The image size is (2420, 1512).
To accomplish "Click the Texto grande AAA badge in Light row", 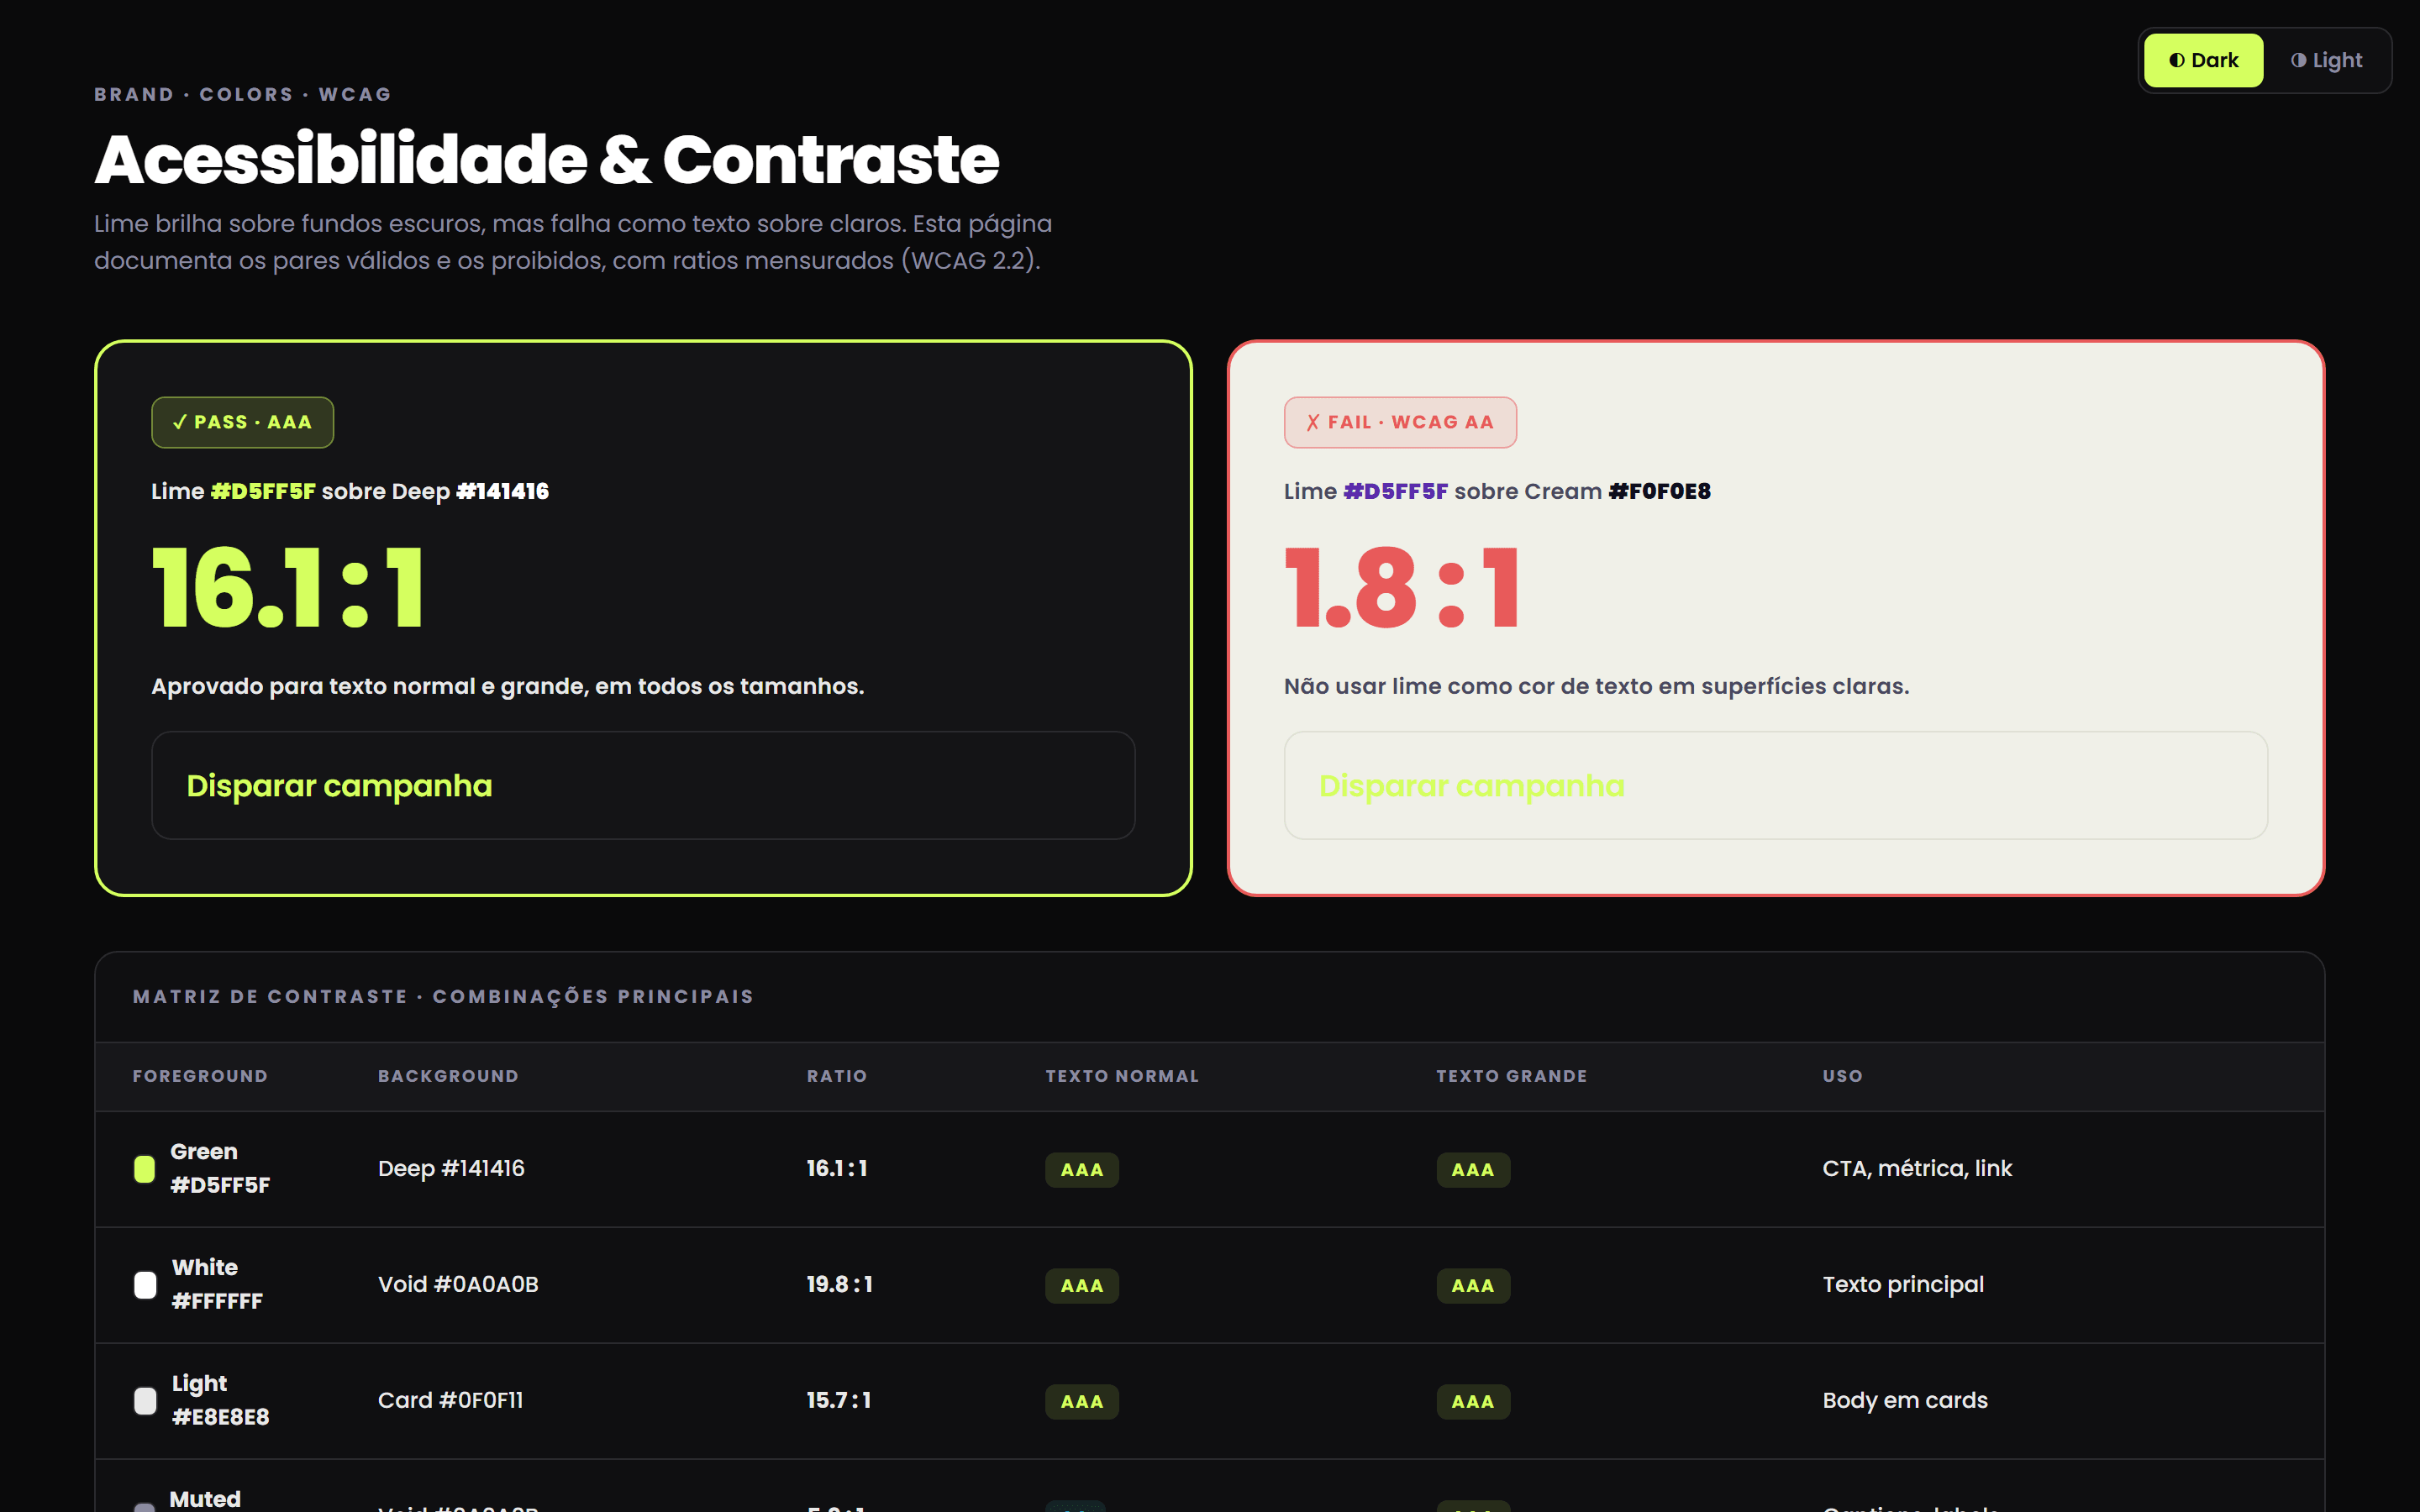I will tap(1473, 1401).
